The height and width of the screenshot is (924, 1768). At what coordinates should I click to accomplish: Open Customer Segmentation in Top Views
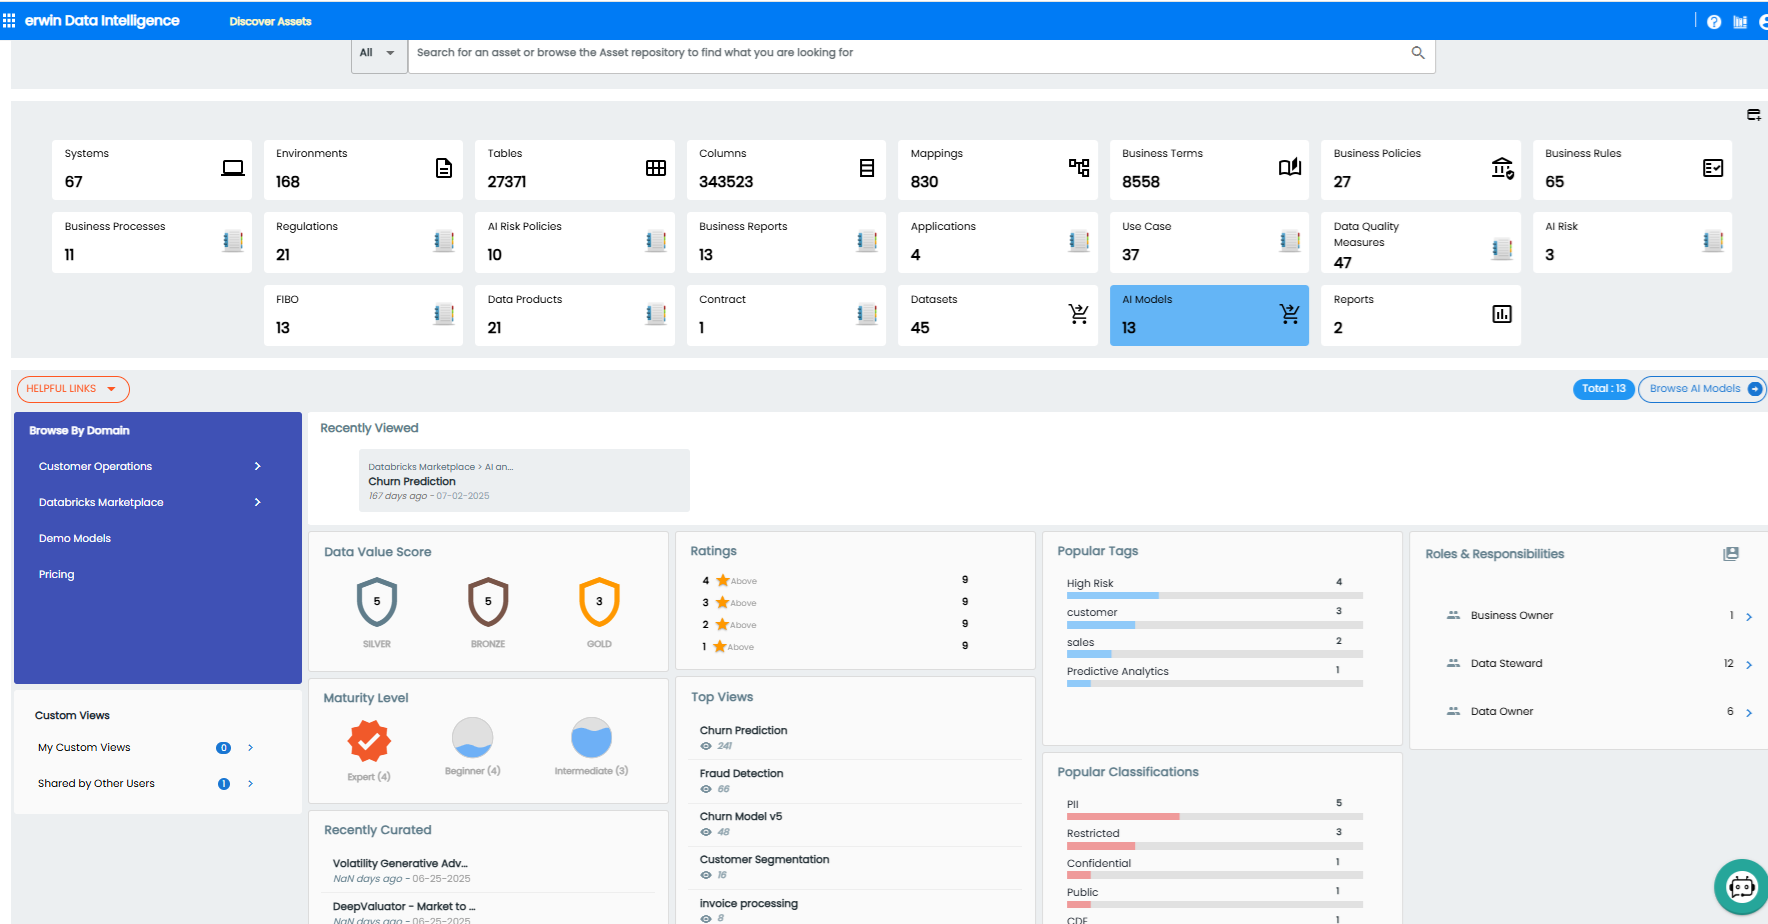click(x=764, y=859)
